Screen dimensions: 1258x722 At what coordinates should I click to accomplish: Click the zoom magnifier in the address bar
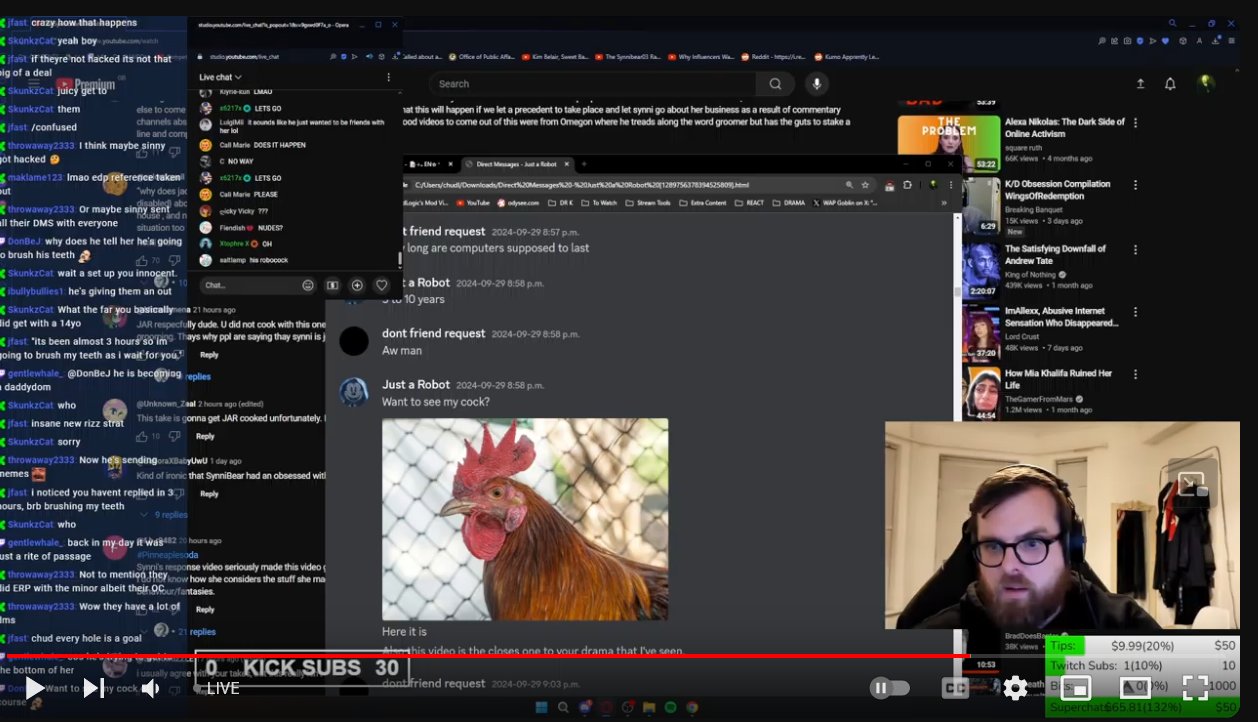coord(850,185)
